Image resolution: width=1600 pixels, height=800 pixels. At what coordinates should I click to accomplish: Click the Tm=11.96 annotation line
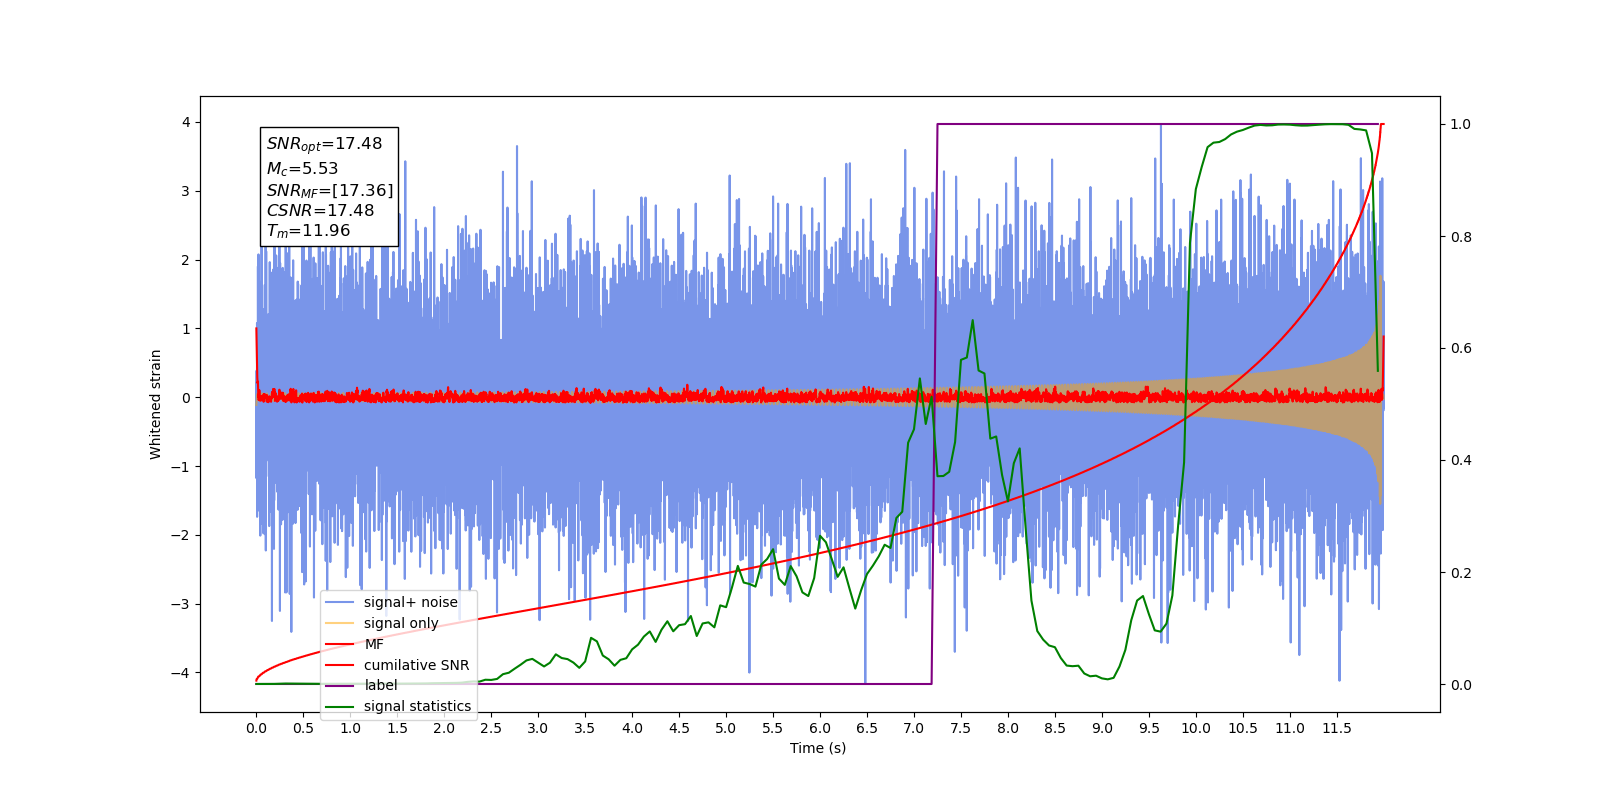coord(308,231)
